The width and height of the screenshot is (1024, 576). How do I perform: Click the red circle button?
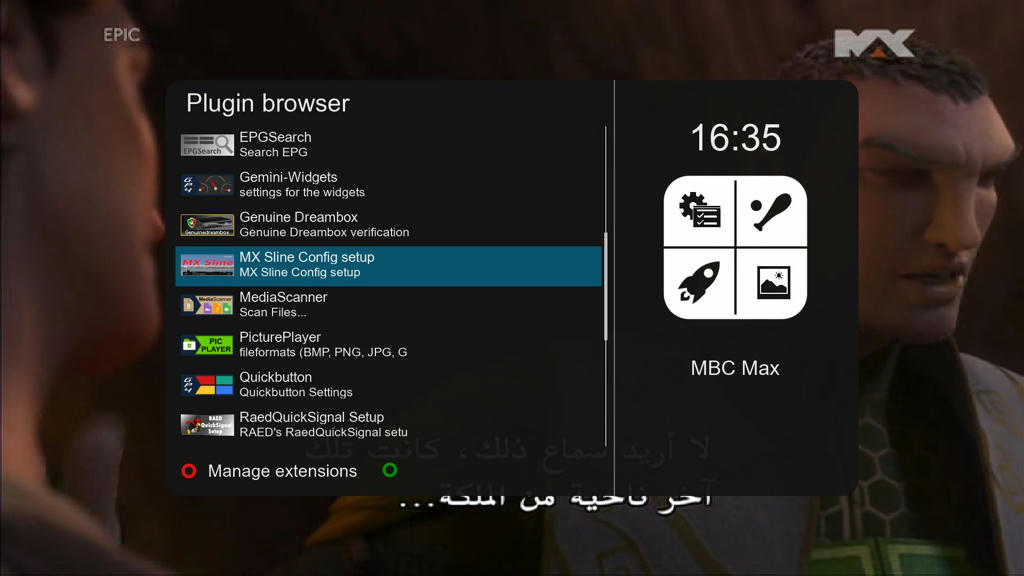189,471
